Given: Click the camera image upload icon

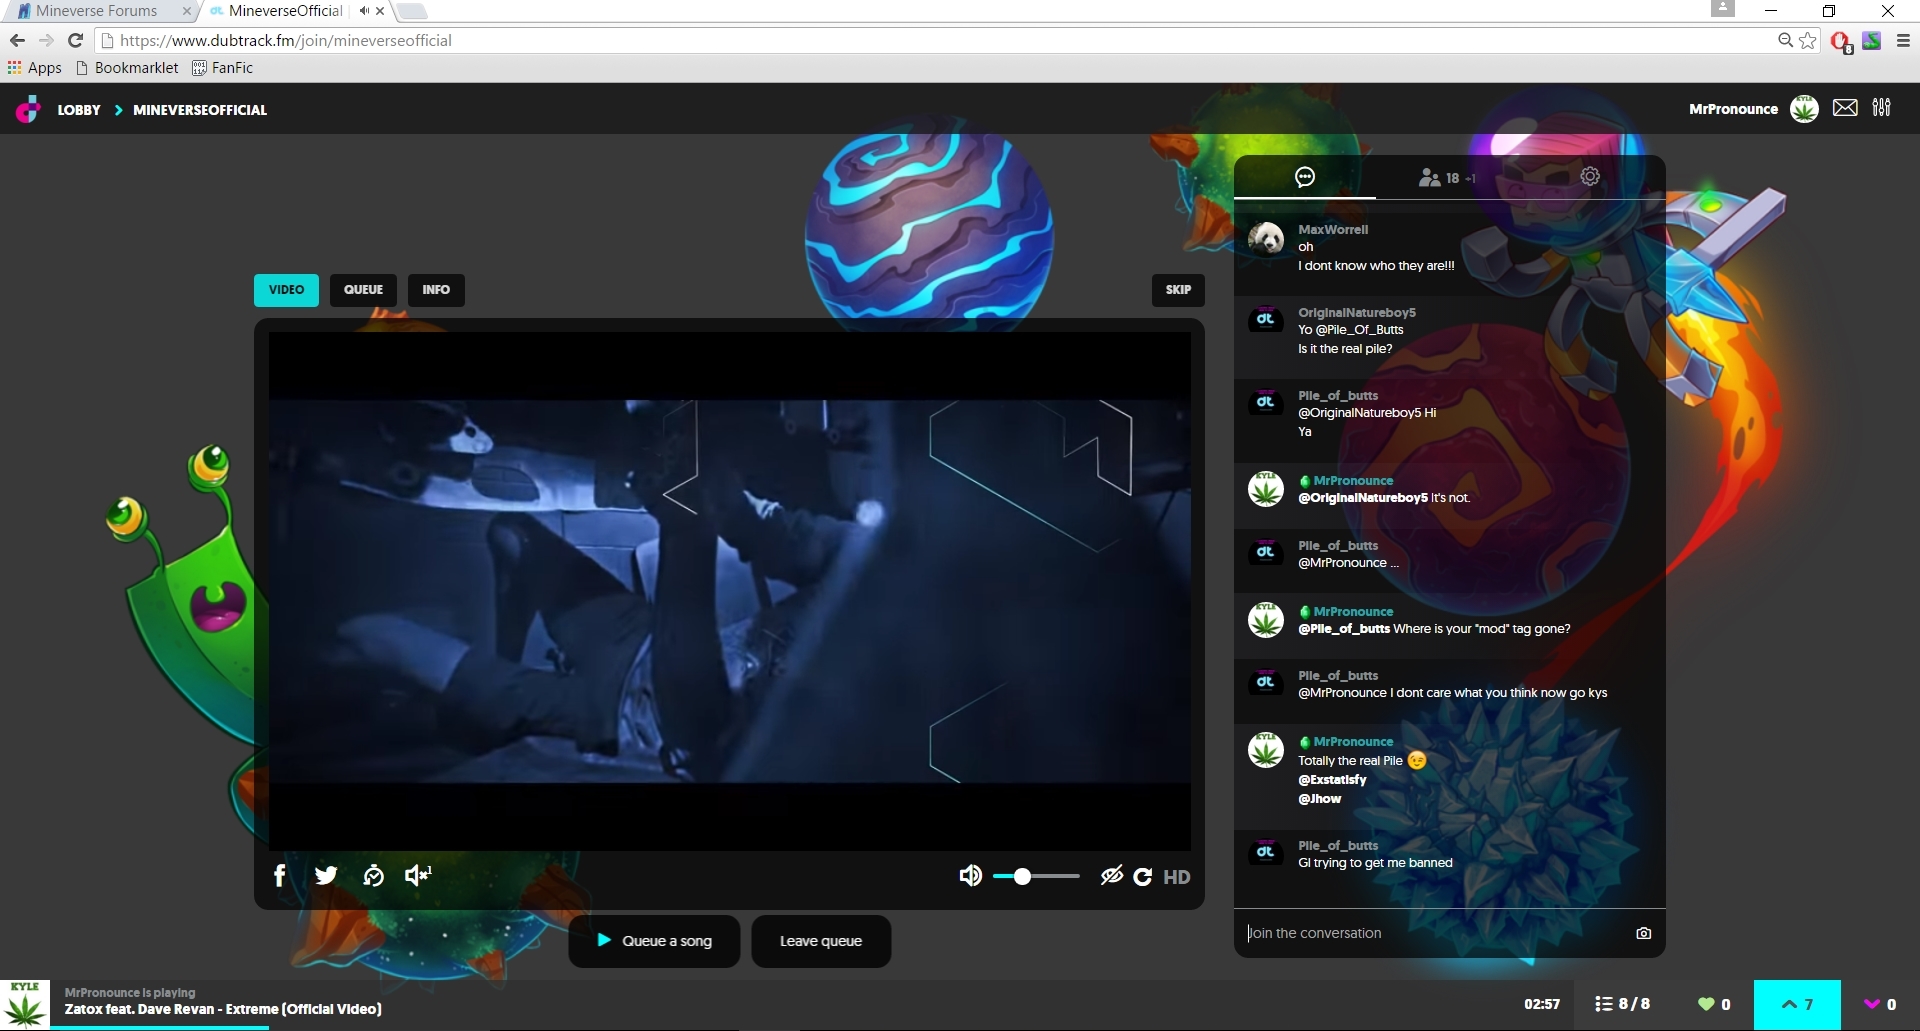Looking at the screenshot, I should (1643, 933).
